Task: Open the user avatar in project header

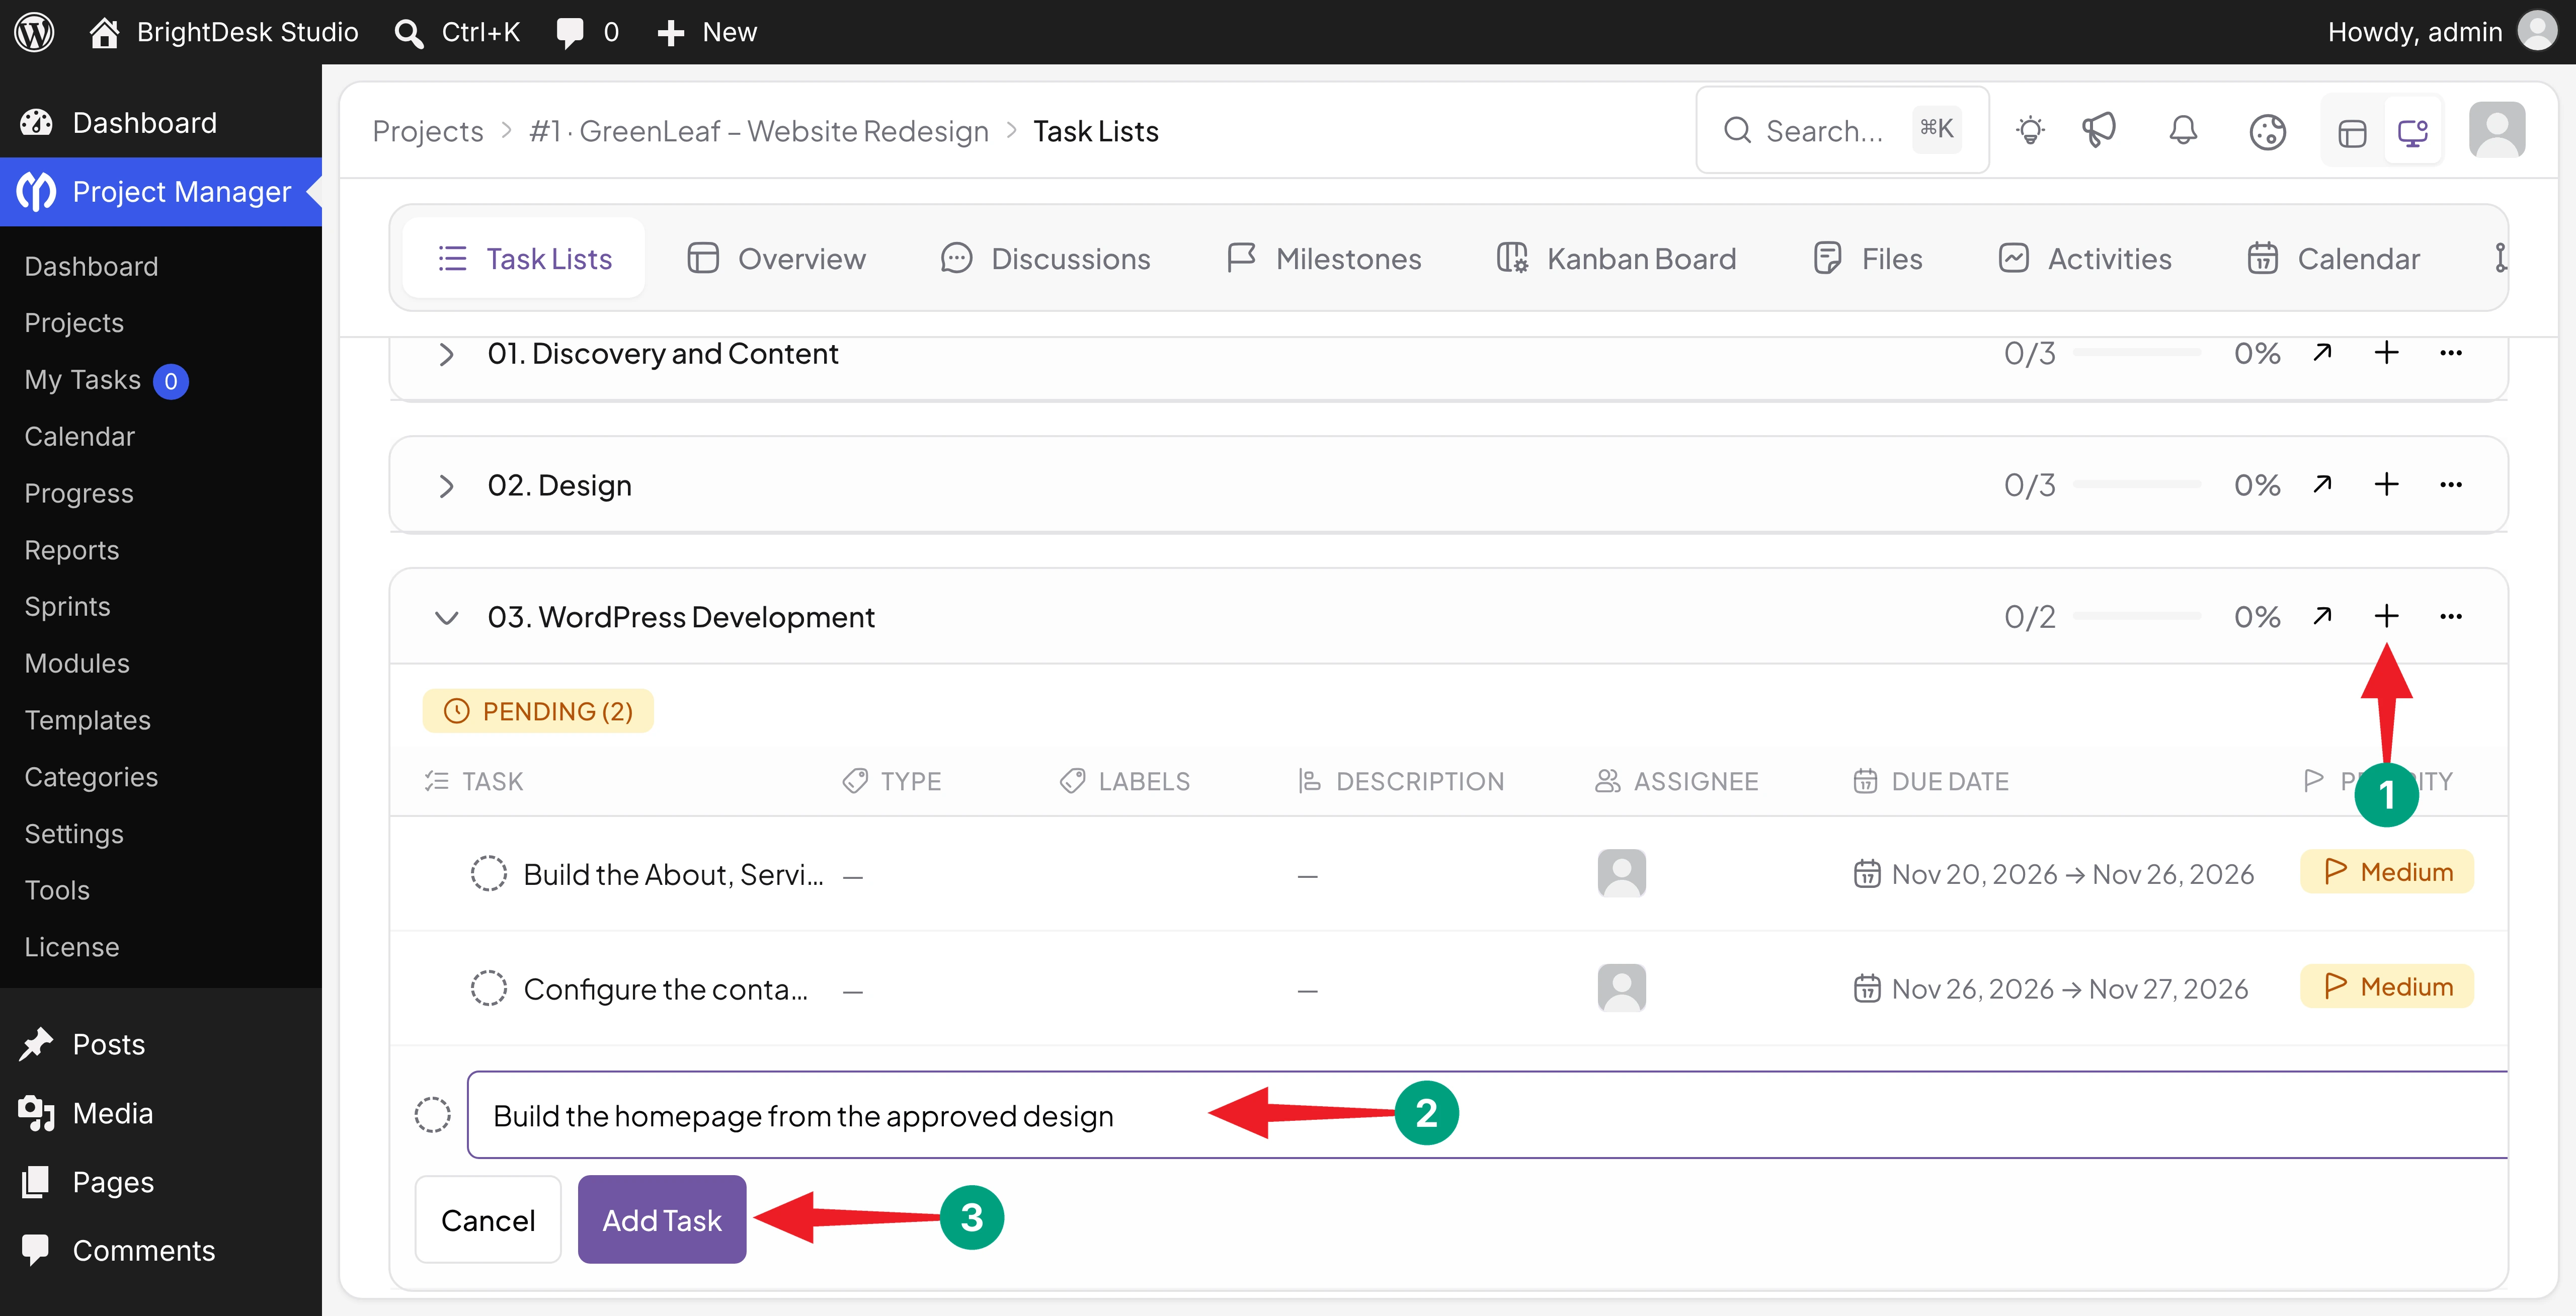Action: coord(2497,130)
